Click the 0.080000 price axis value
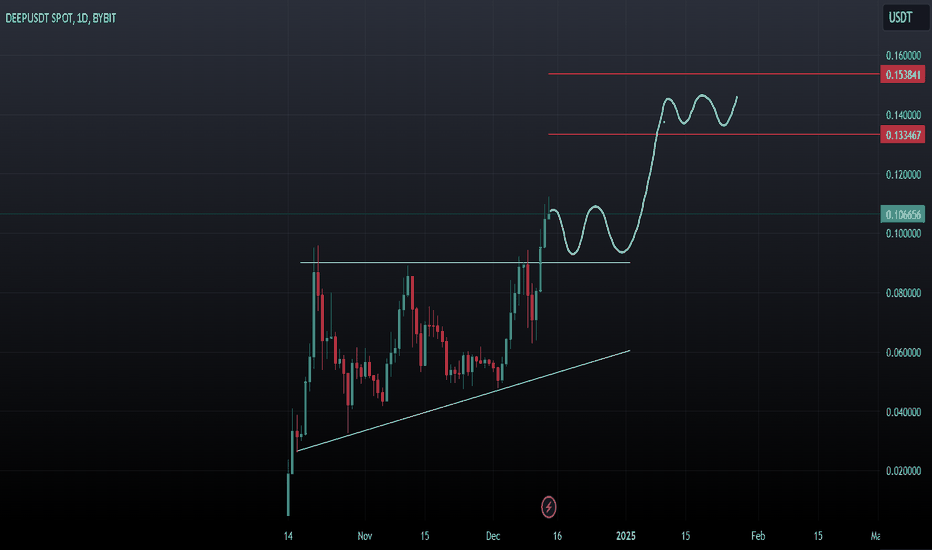The image size is (932, 550). click(x=903, y=293)
